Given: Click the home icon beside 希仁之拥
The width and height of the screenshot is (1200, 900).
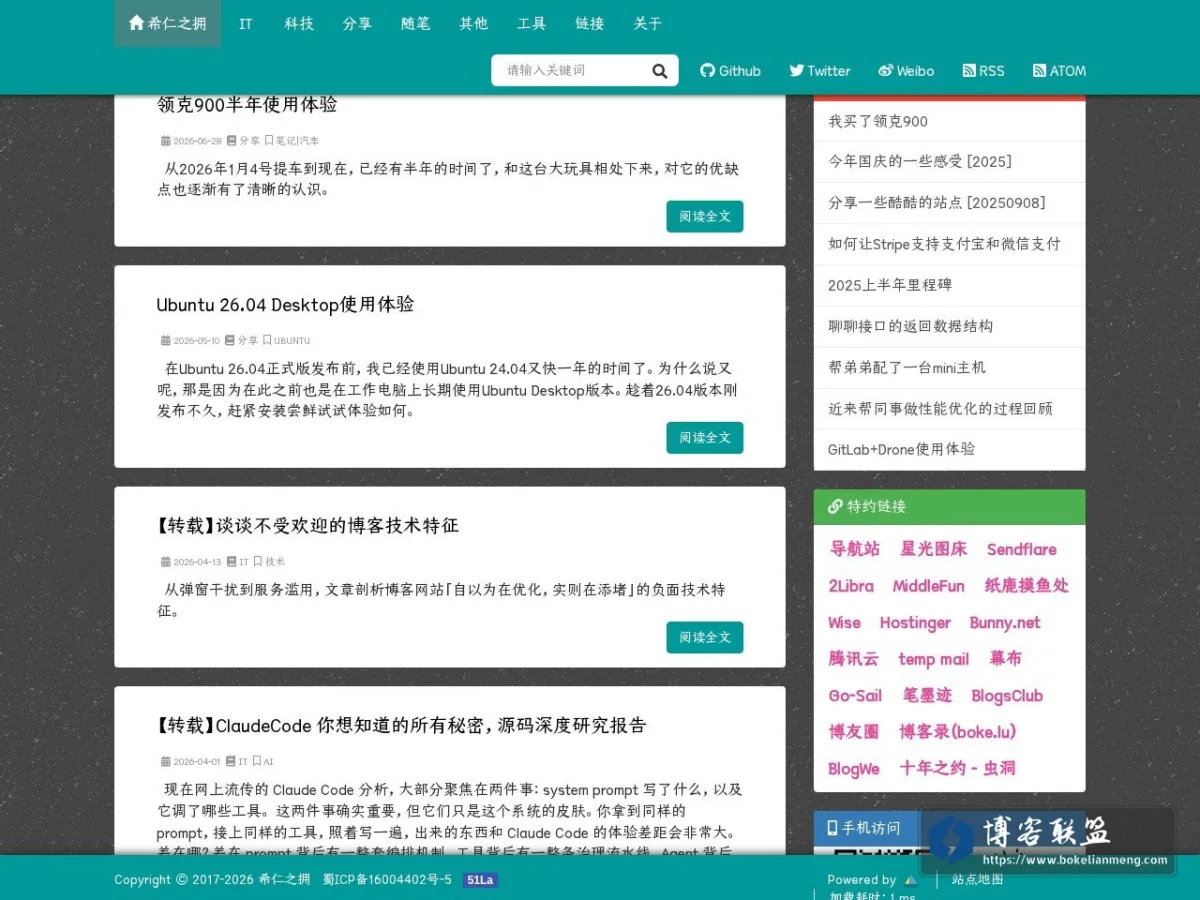Looking at the screenshot, I should point(136,22).
